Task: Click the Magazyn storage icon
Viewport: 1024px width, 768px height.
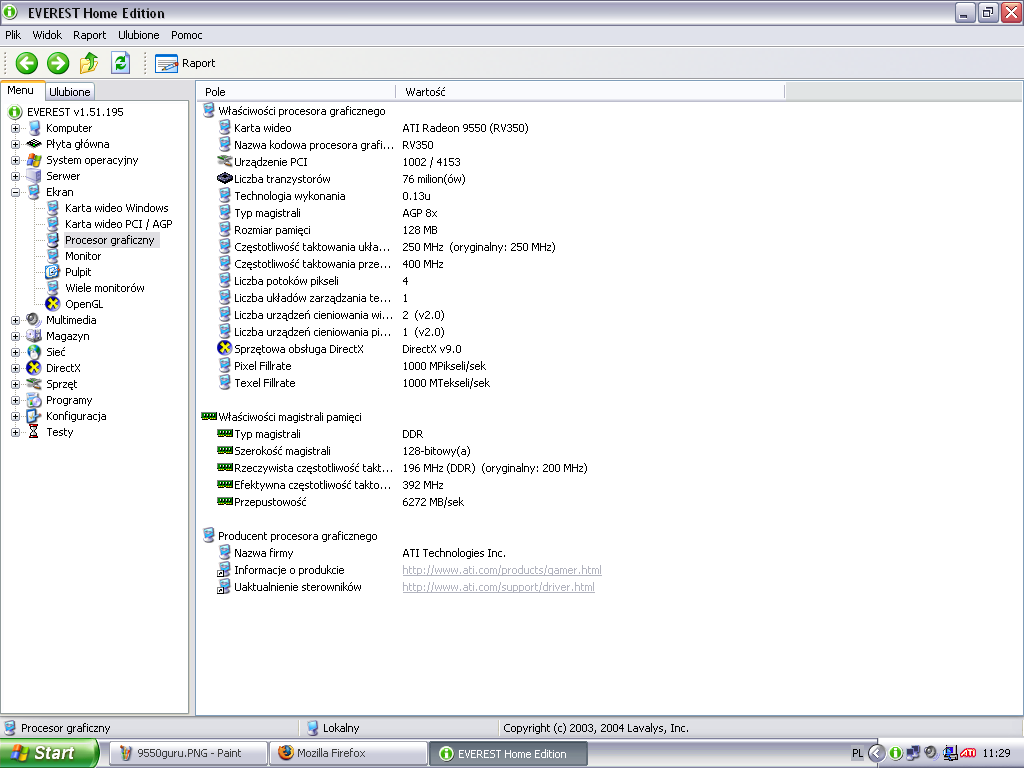Action: [34, 336]
